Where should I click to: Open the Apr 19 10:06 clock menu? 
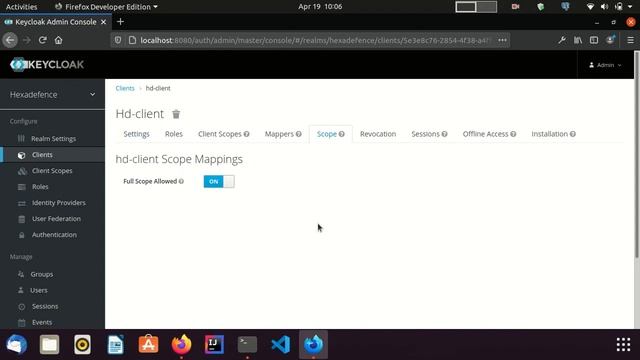coord(320,7)
